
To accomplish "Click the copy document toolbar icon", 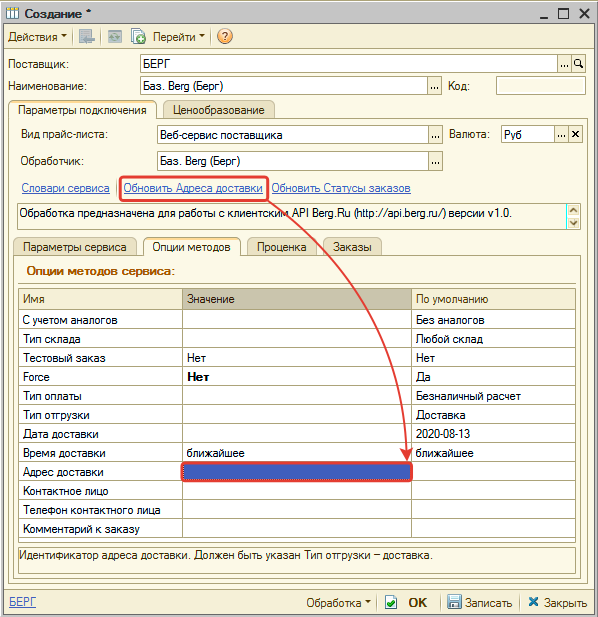I will tap(138, 37).
